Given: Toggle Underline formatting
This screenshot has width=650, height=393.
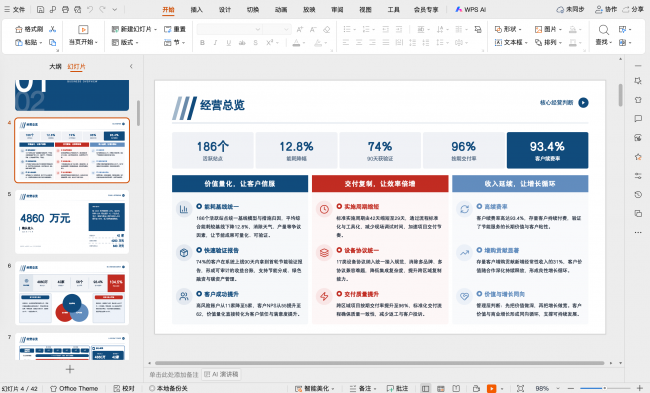Looking at the screenshot, I should click(x=228, y=43).
